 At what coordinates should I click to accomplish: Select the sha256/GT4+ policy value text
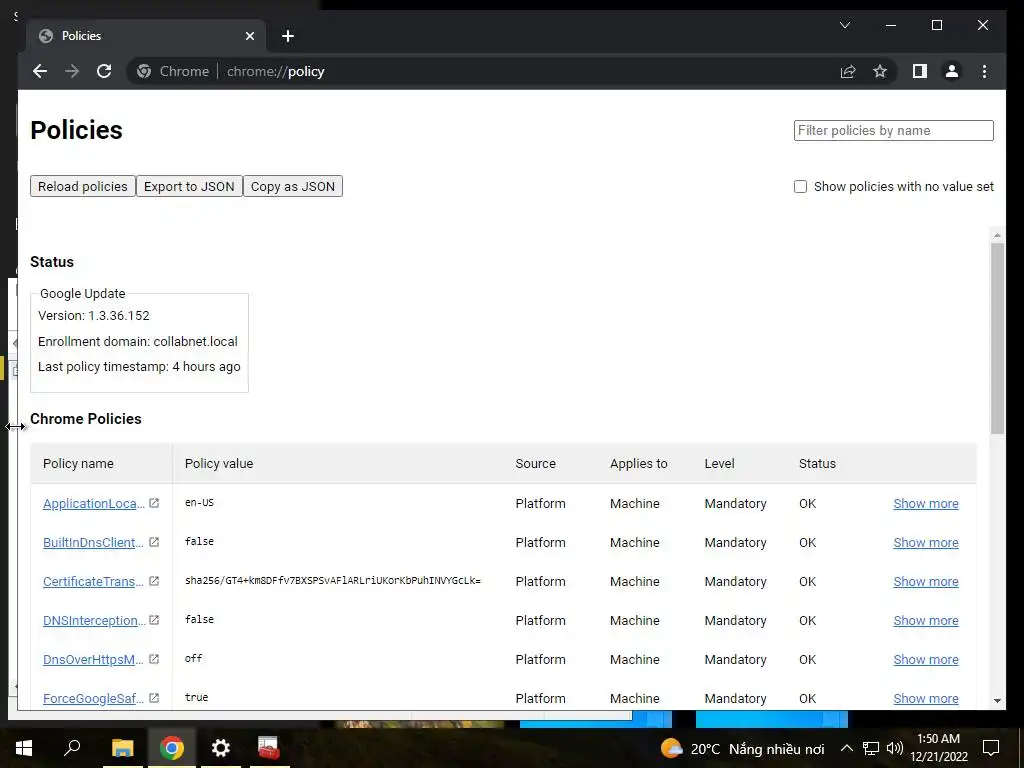[x=332, y=581]
